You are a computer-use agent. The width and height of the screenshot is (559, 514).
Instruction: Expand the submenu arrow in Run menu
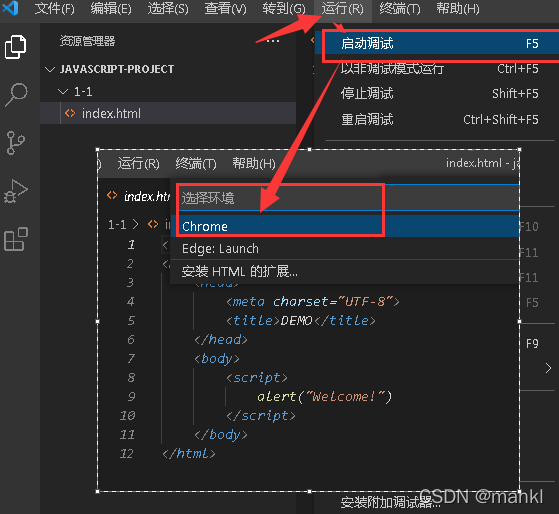548,368
